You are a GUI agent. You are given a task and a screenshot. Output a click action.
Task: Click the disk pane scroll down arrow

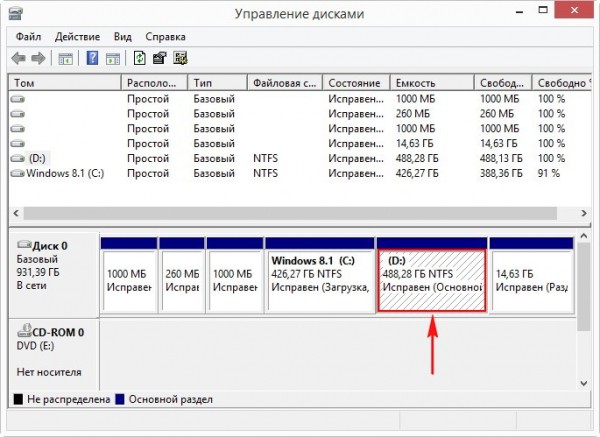[584, 383]
